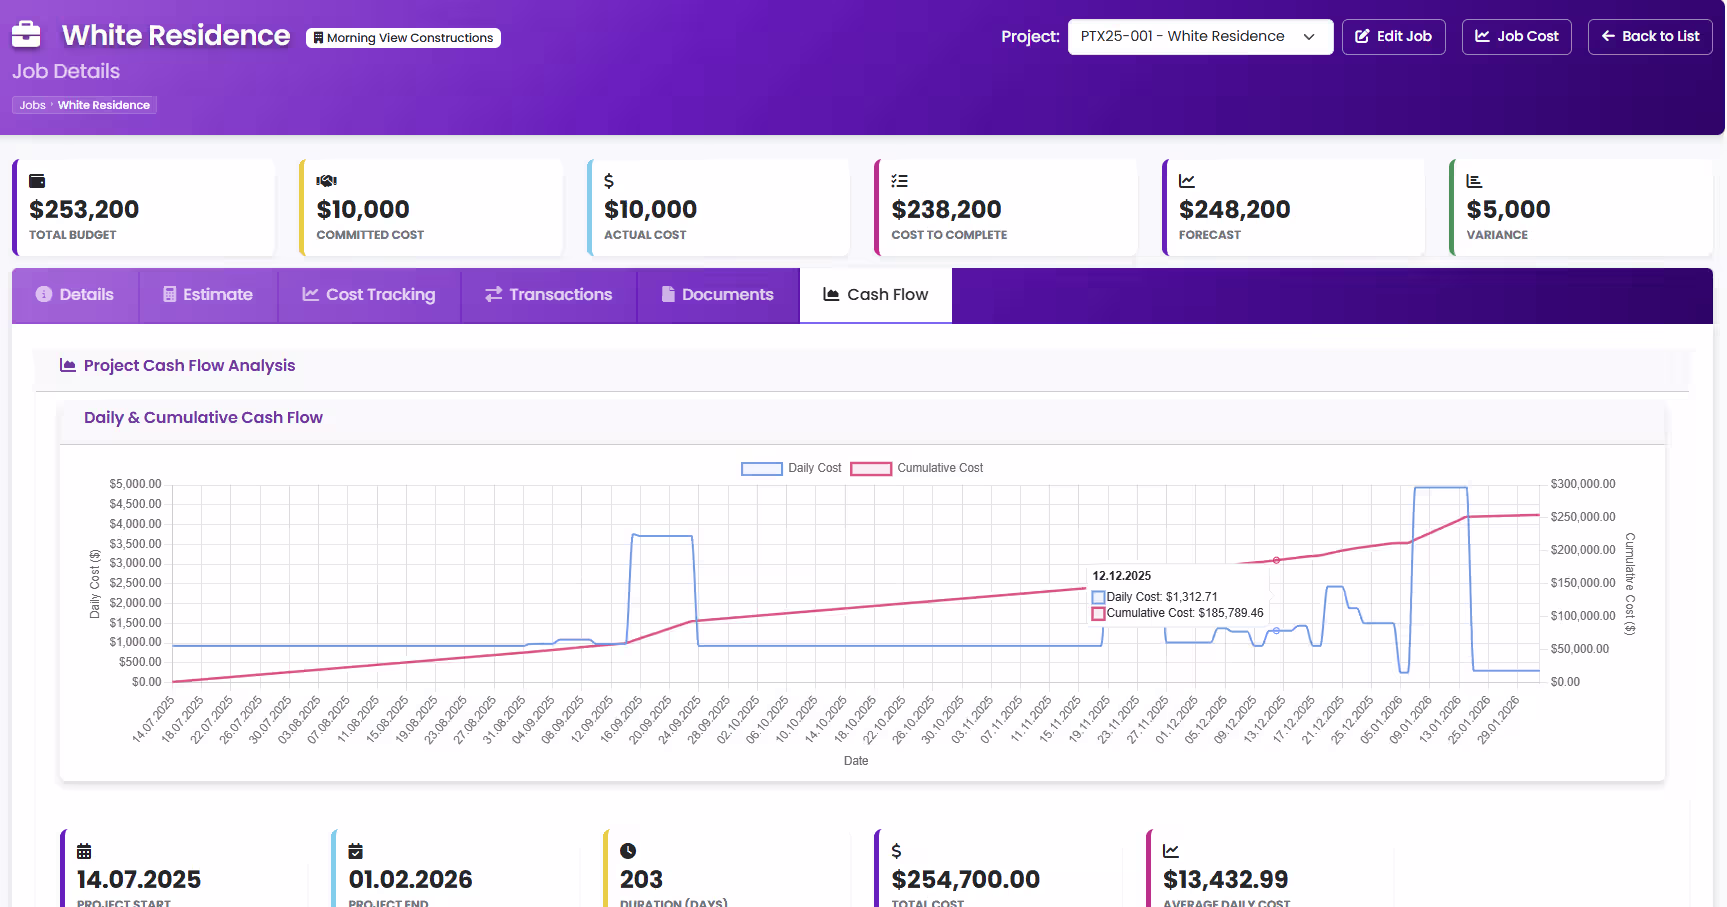
Task: Select the calculator icon on the Estimate tab
Action: pos(168,294)
